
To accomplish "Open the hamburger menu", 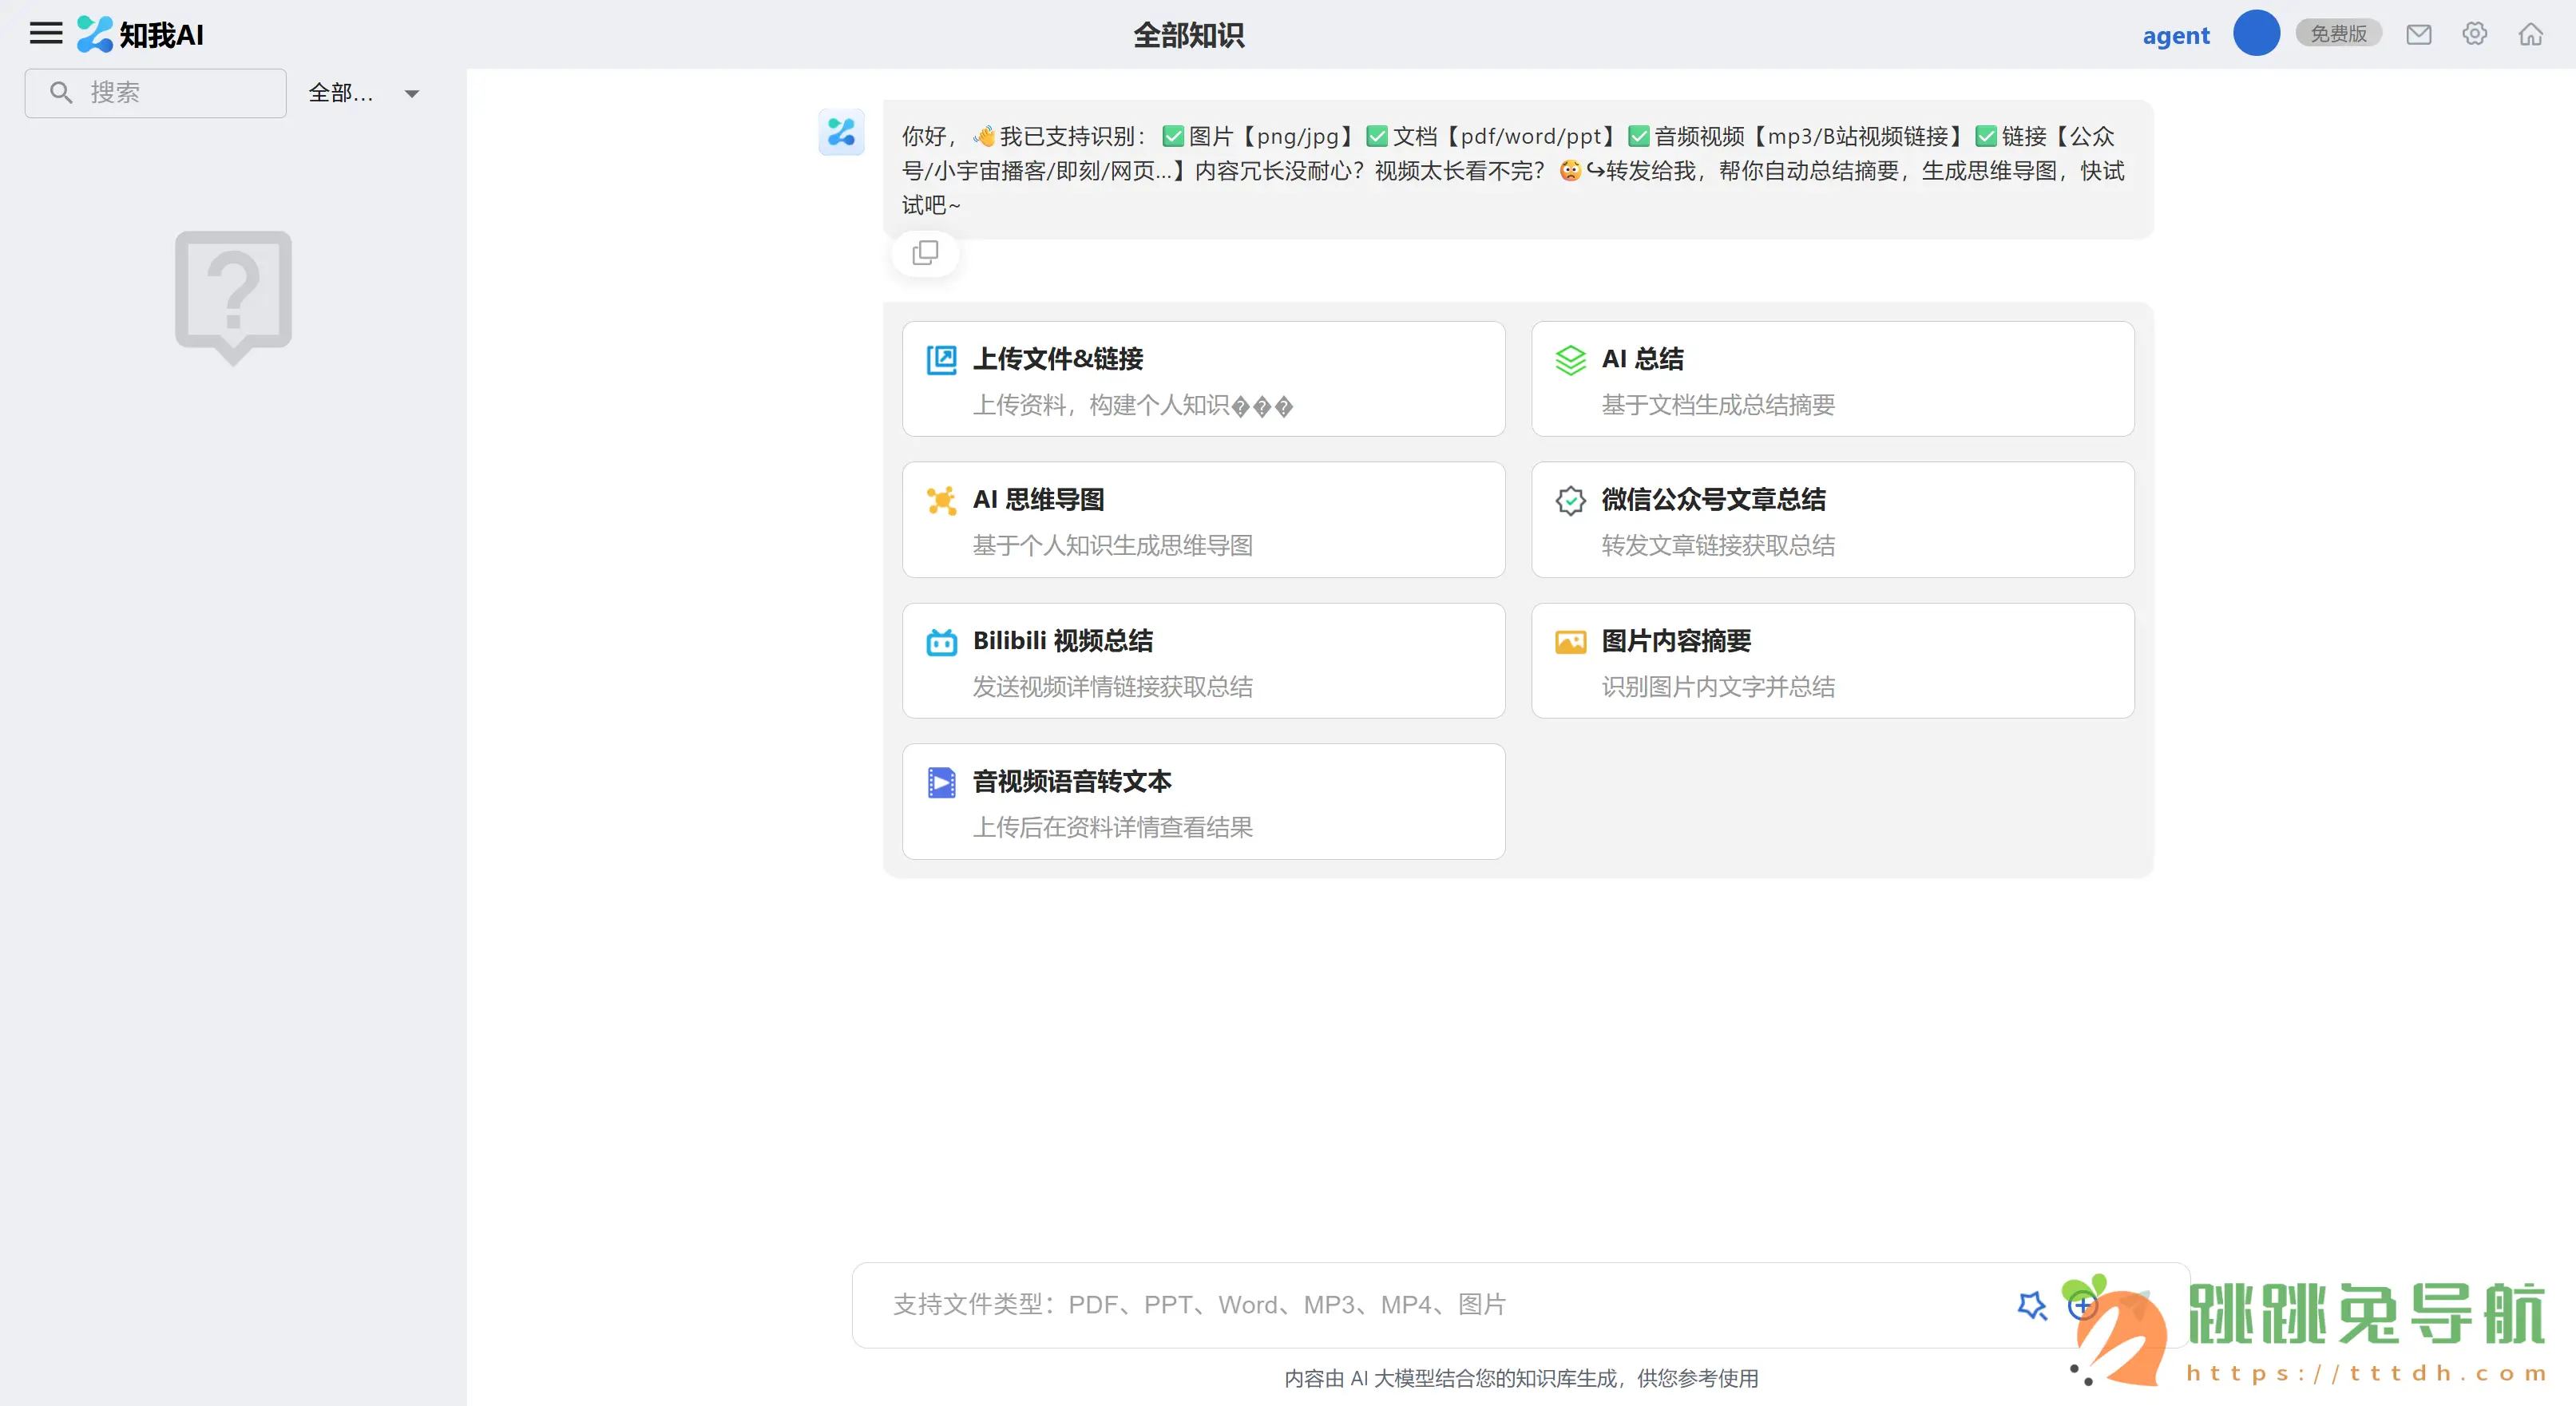I will 45,34.
